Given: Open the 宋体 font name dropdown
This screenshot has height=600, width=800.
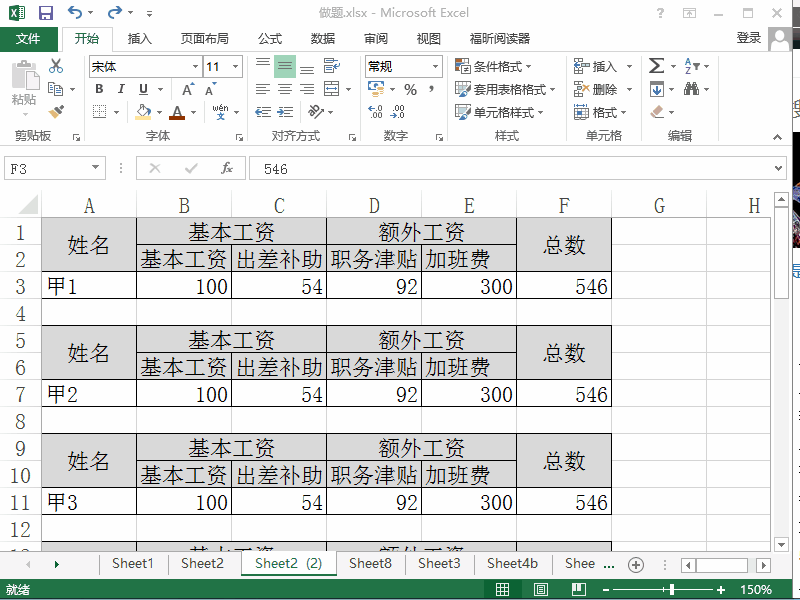Looking at the screenshot, I should tap(197, 65).
